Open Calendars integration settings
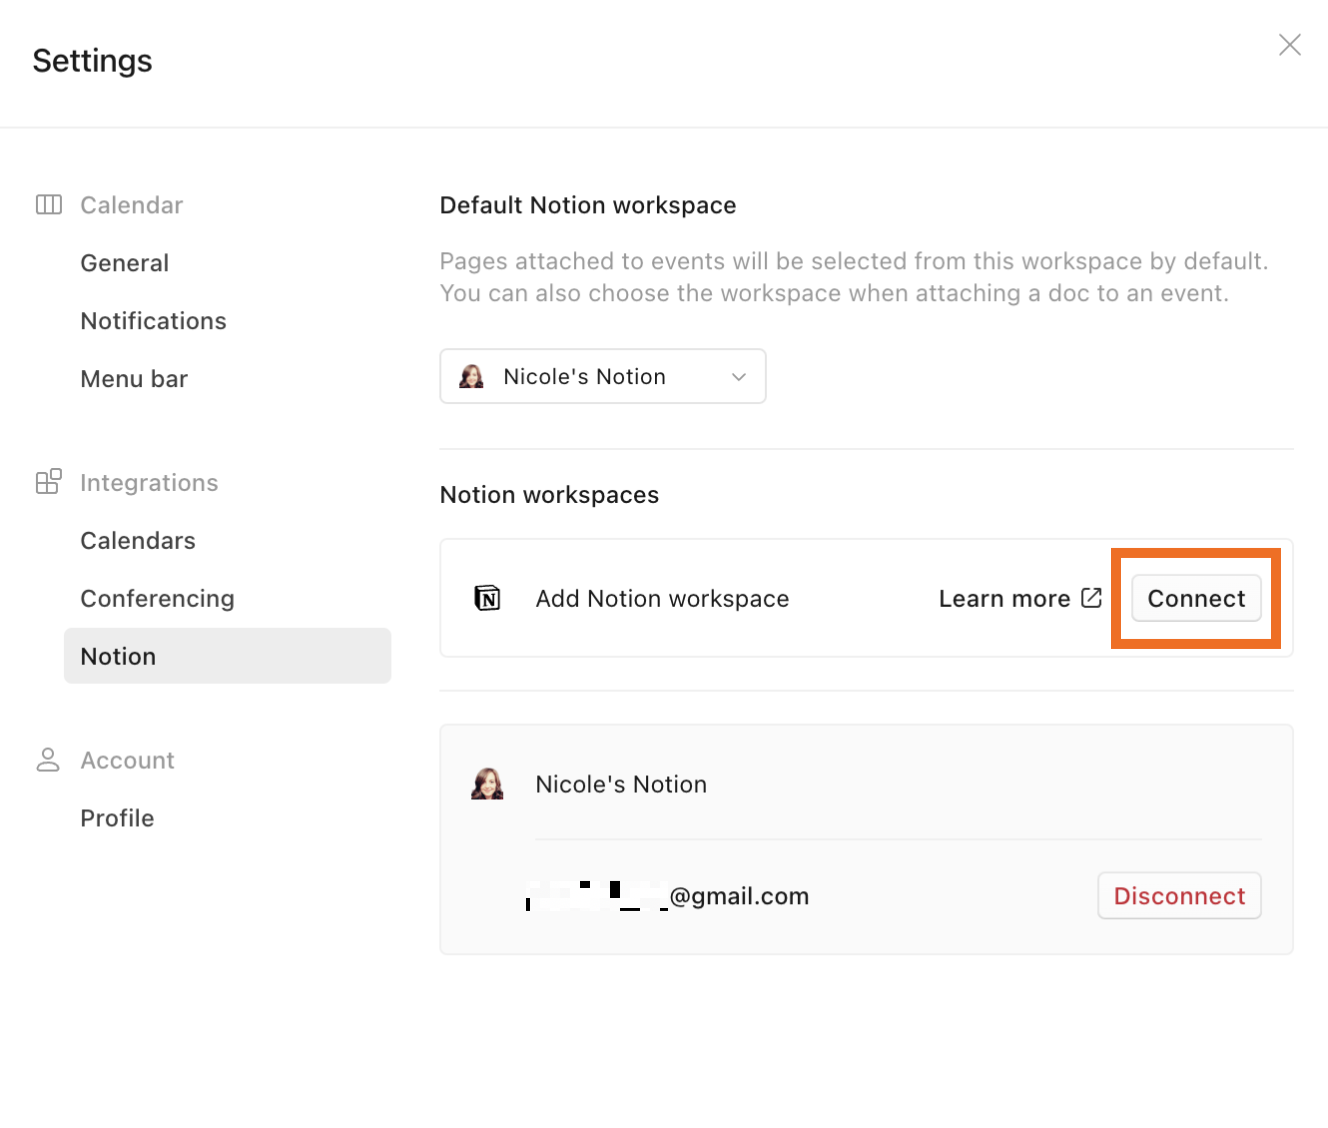1328x1128 pixels. pos(138,541)
